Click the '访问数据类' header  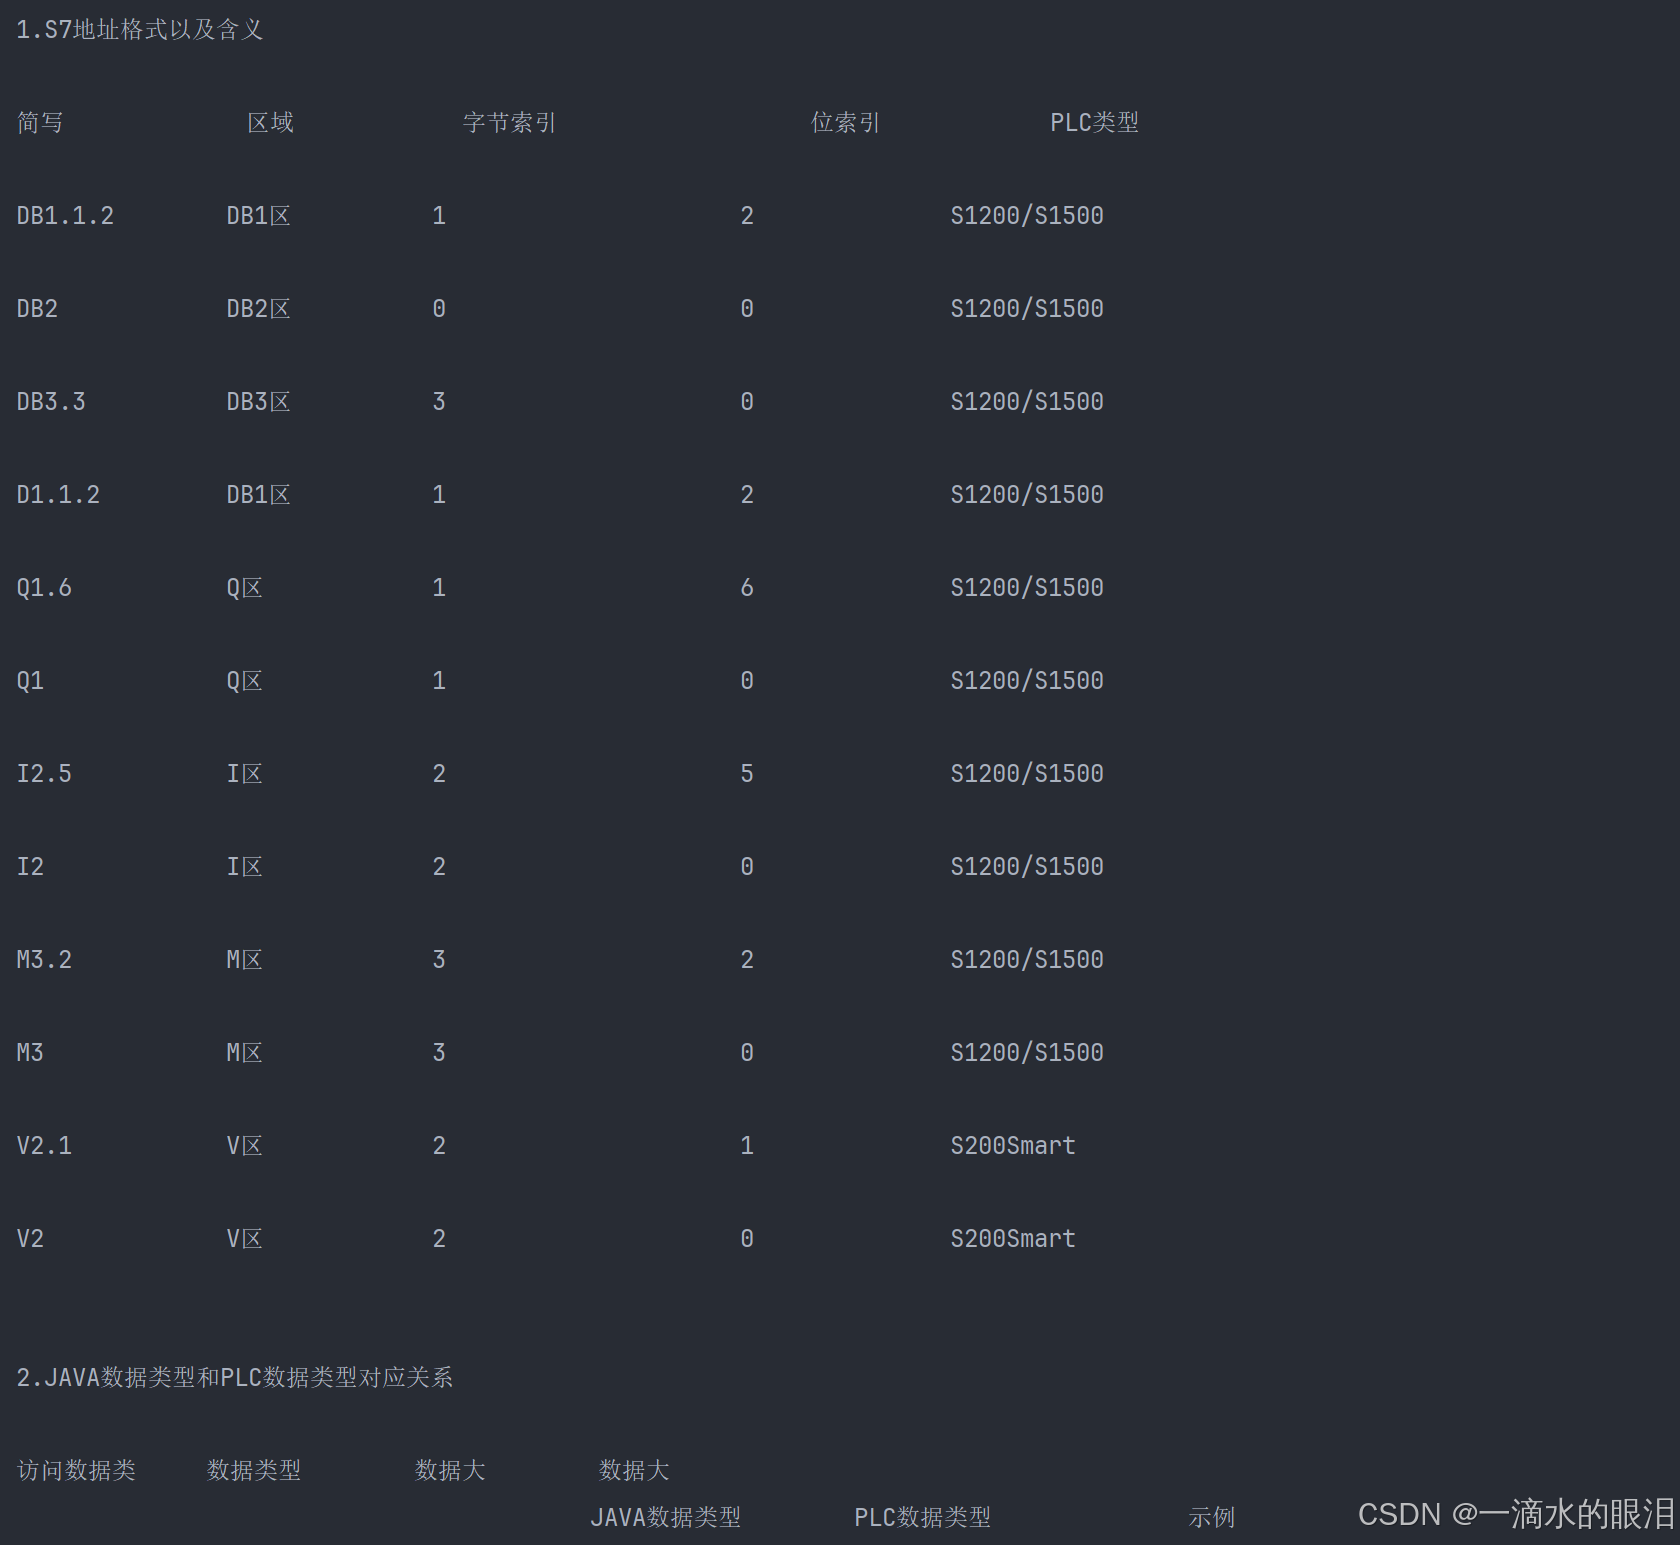[76, 1471]
